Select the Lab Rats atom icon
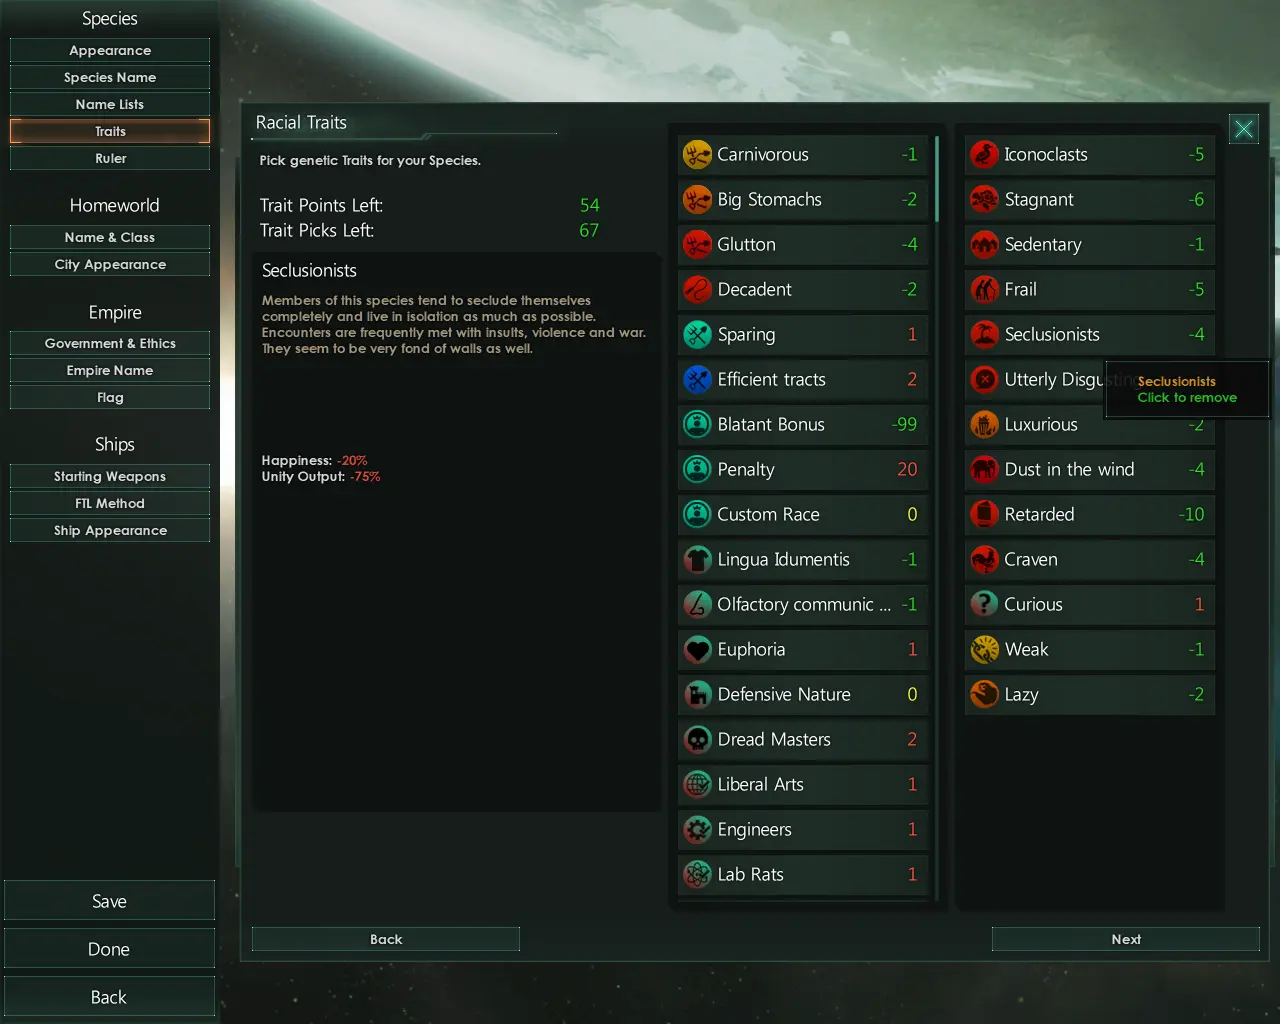Image resolution: width=1280 pixels, height=1024 pixels. tap(697, 875)
